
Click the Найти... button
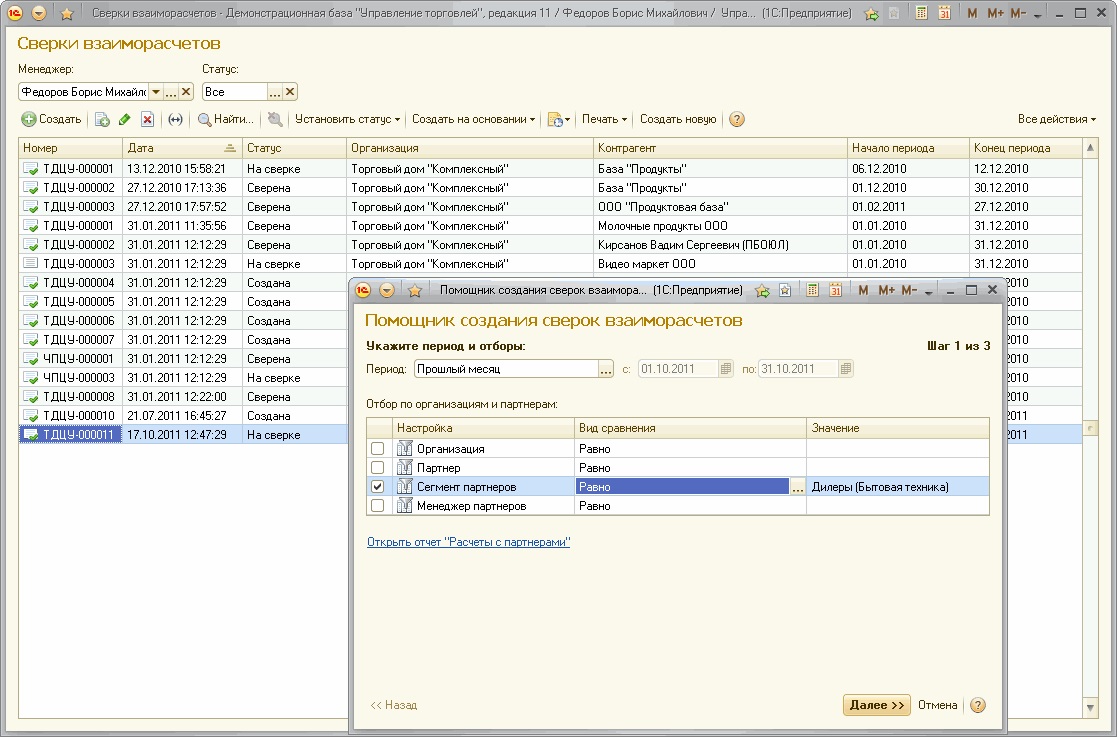click(x=226, y=120)
